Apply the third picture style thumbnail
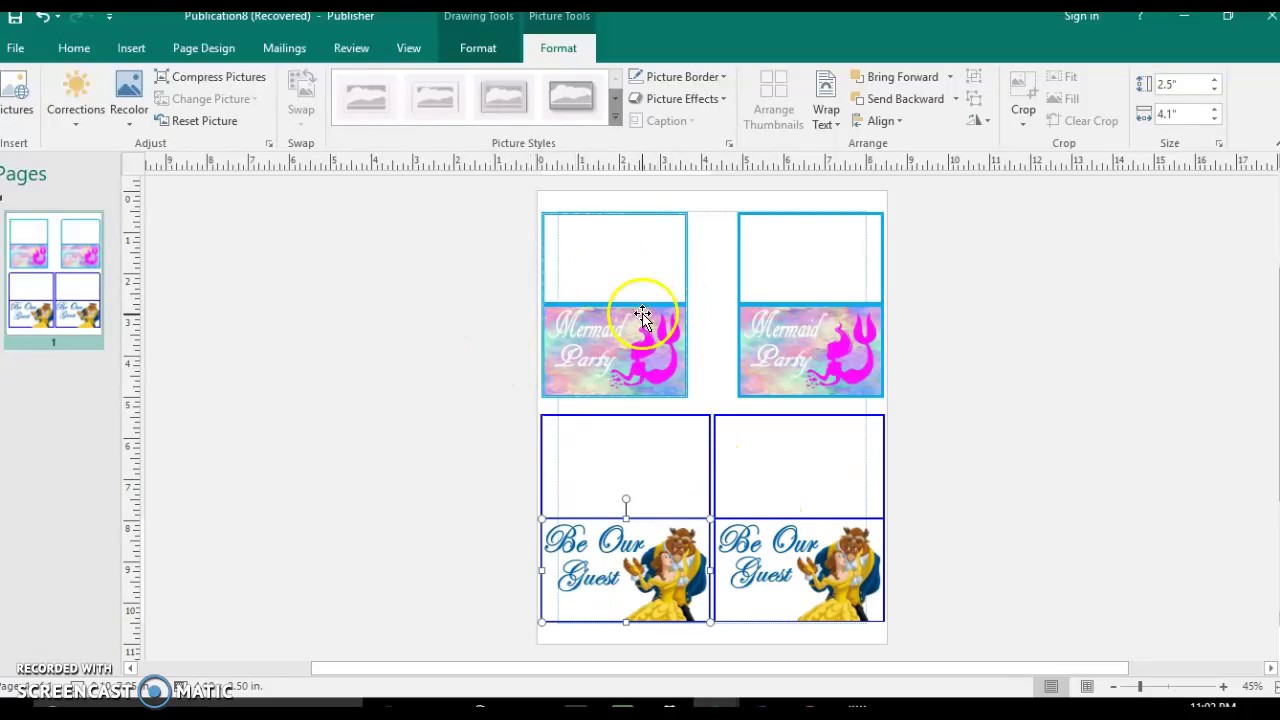This screenshot has width=1280, height=720. (x=503, y=97)
